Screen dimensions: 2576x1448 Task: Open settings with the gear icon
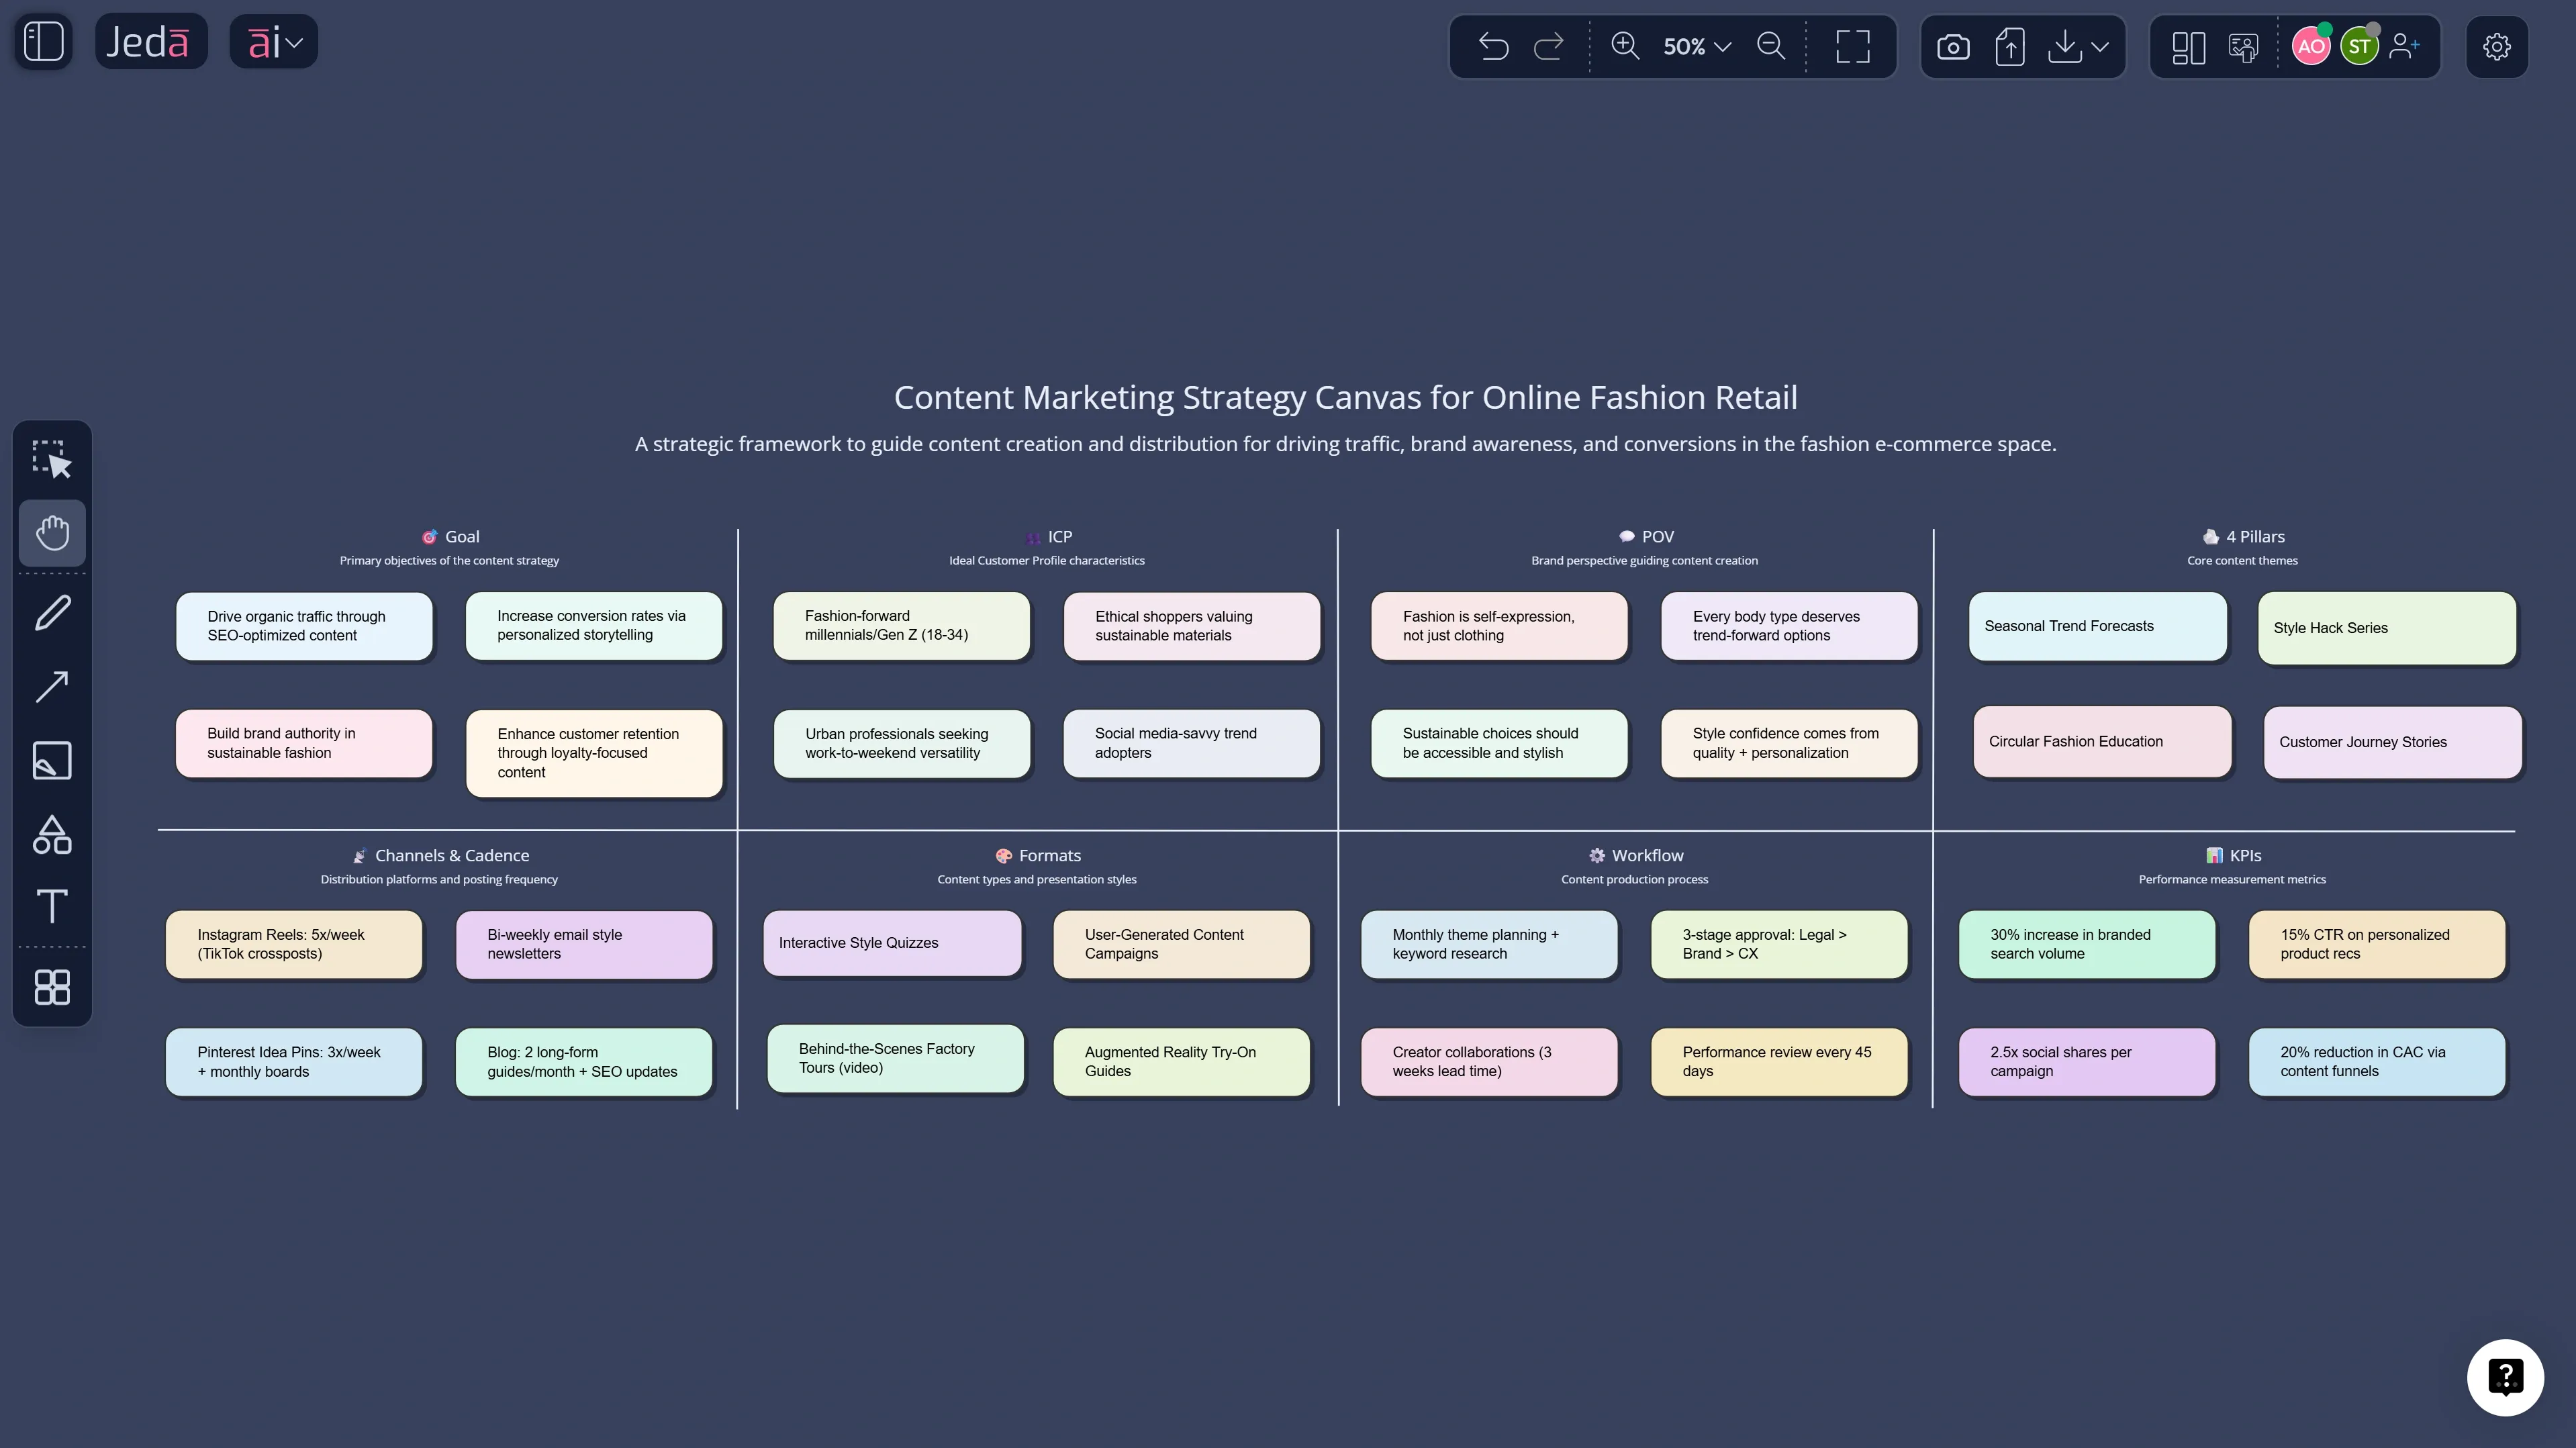coord(2497,46)
